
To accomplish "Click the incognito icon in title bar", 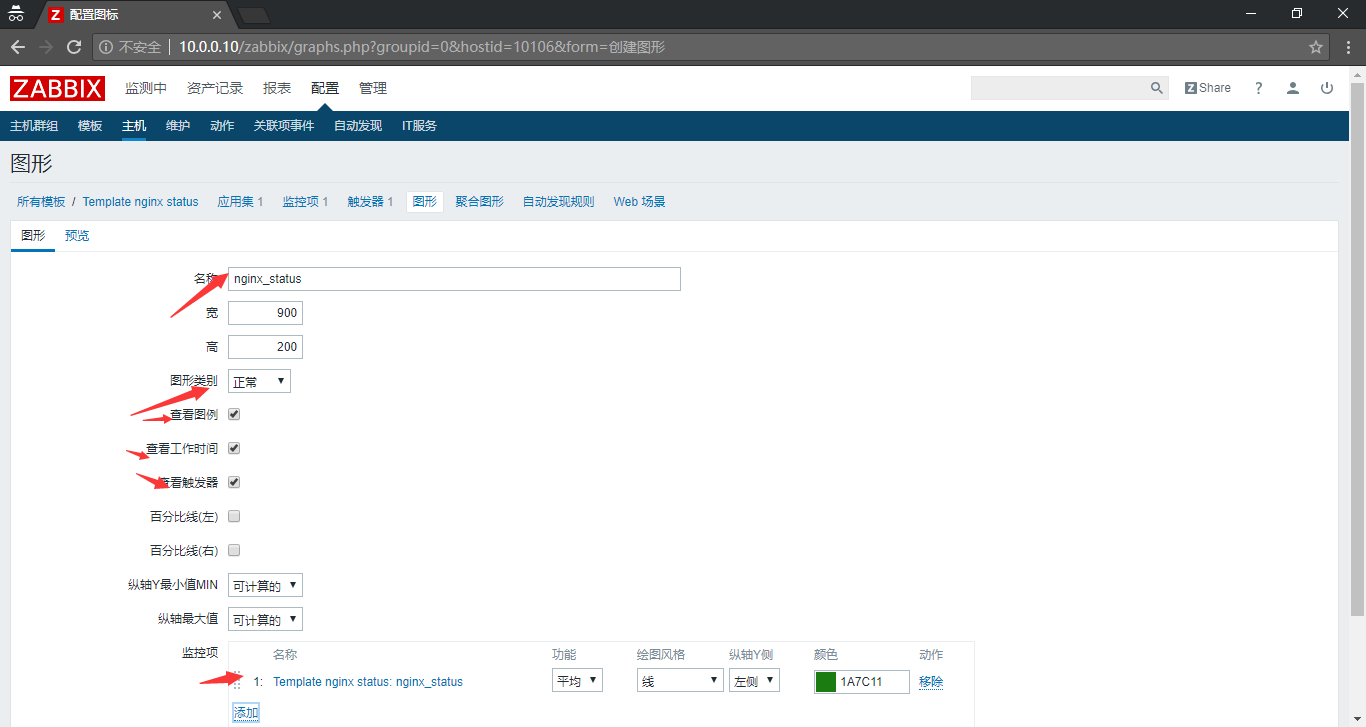I will point(17,13).
